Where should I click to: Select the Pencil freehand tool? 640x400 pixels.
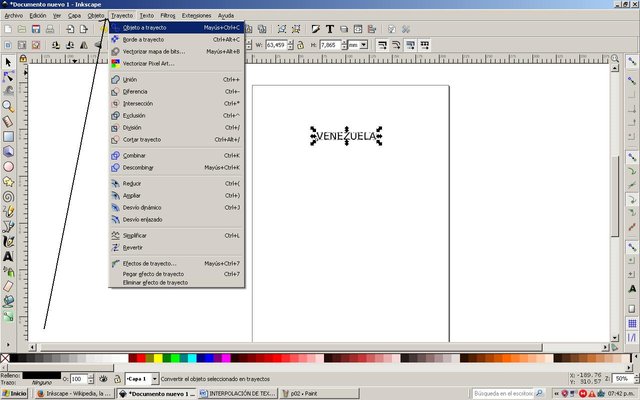coord(8,211)
